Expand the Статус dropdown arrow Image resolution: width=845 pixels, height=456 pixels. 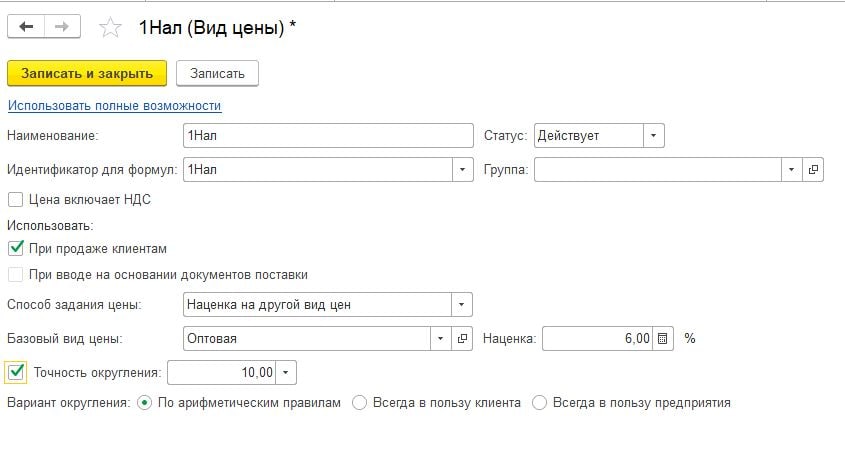click(x=653, y=135)
